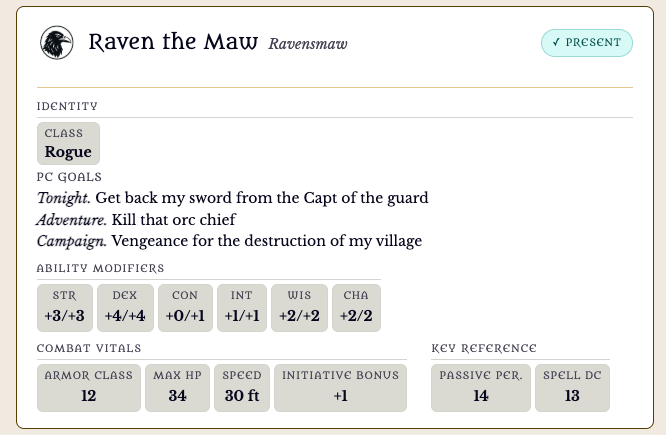Image resolution: width=666 pixels, height=435 pixels.
Task: Select the Rogue class chip
Action: 68,144
